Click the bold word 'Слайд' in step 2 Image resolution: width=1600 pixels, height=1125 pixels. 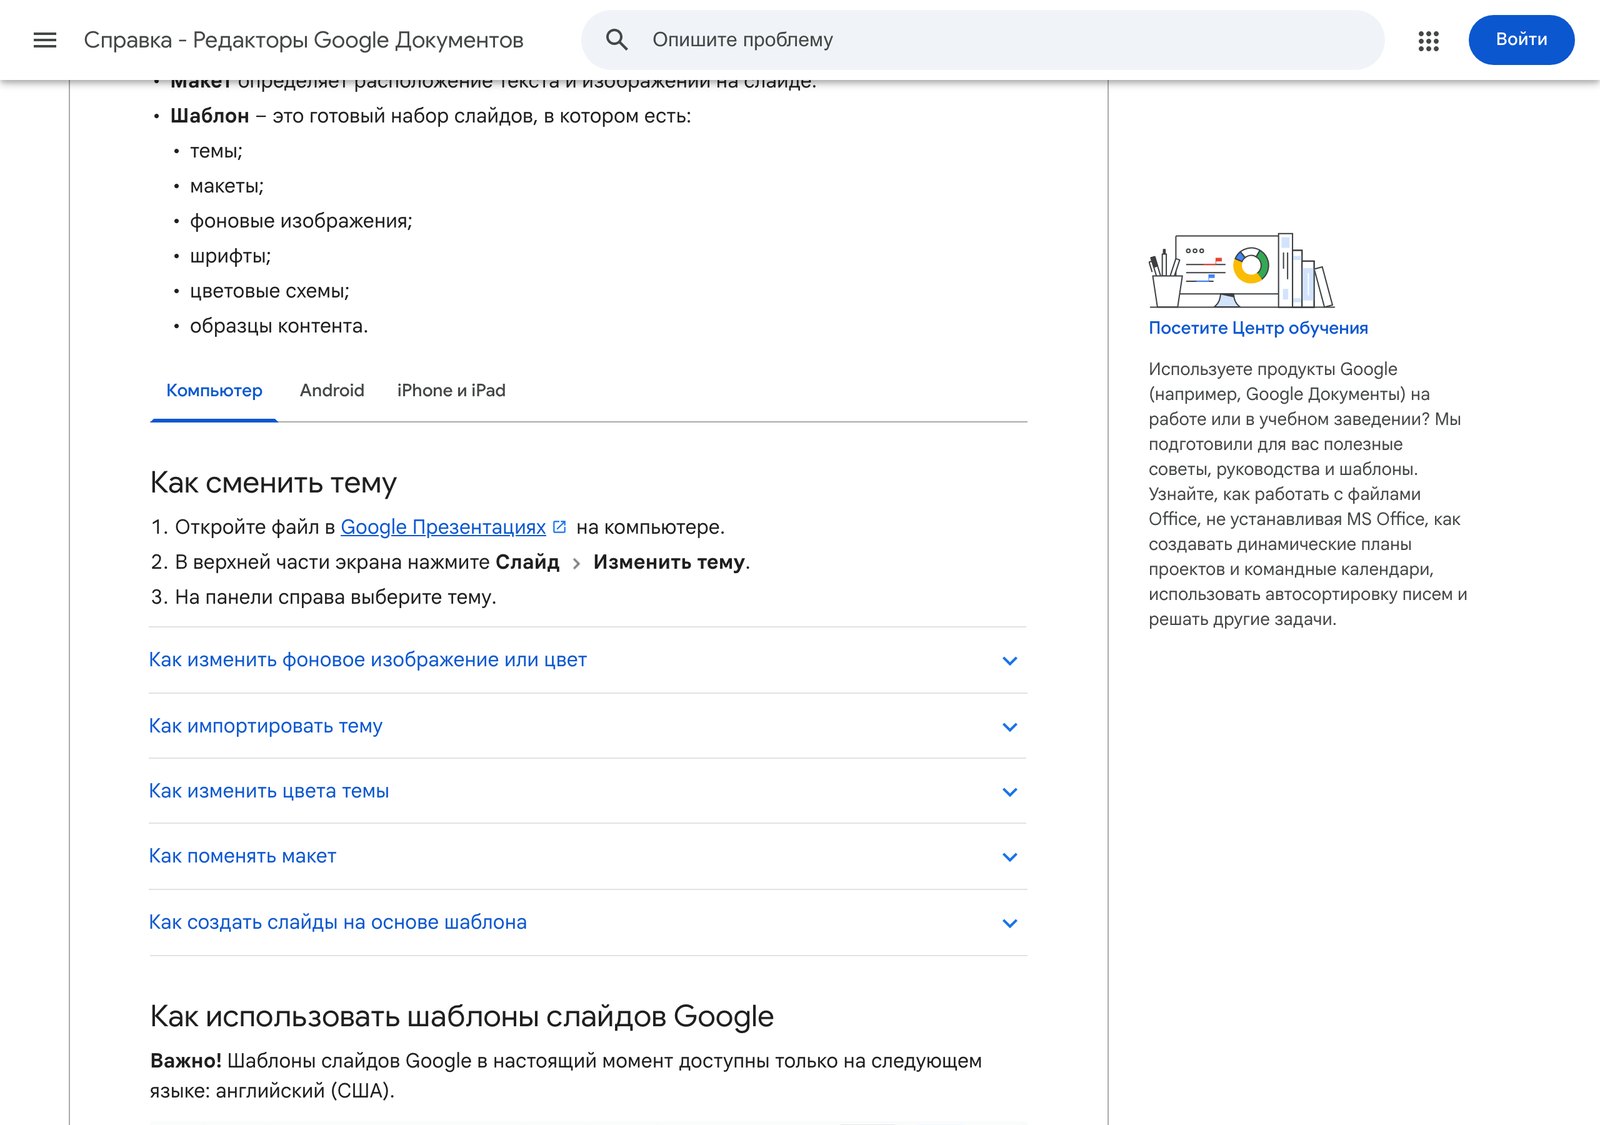tap(527, 562)
